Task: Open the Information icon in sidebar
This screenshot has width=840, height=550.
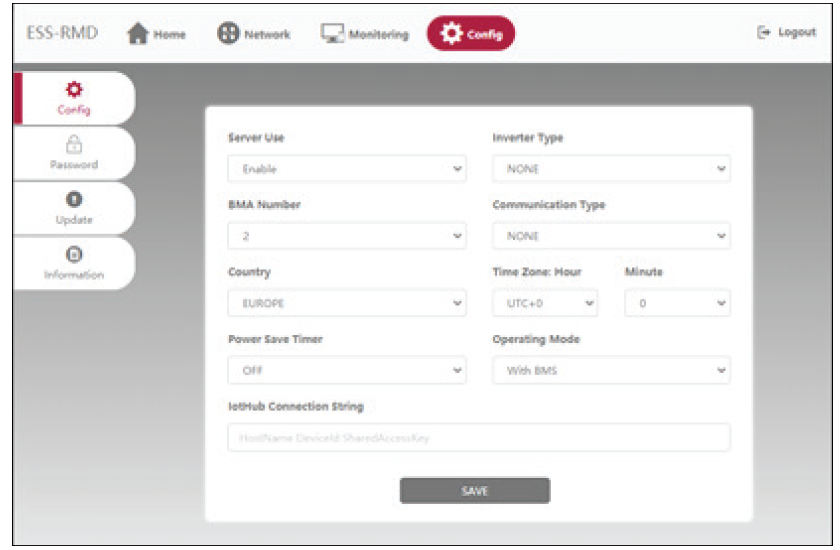Action: [73, 255]
